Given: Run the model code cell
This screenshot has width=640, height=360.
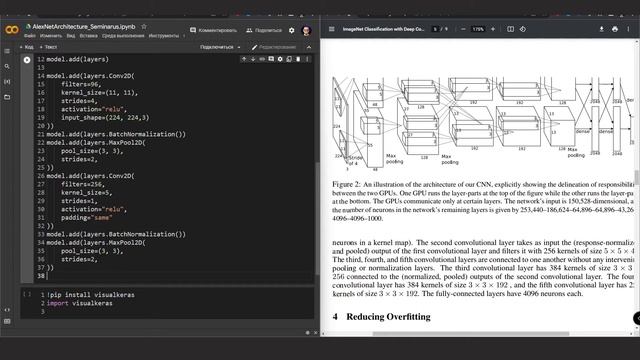Looking at the screenshot, I should tap(27, 60).
